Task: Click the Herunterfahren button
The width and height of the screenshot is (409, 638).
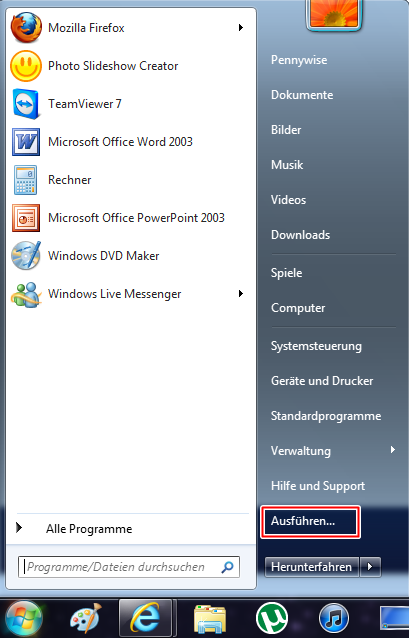Action: (x=311, y=567)
